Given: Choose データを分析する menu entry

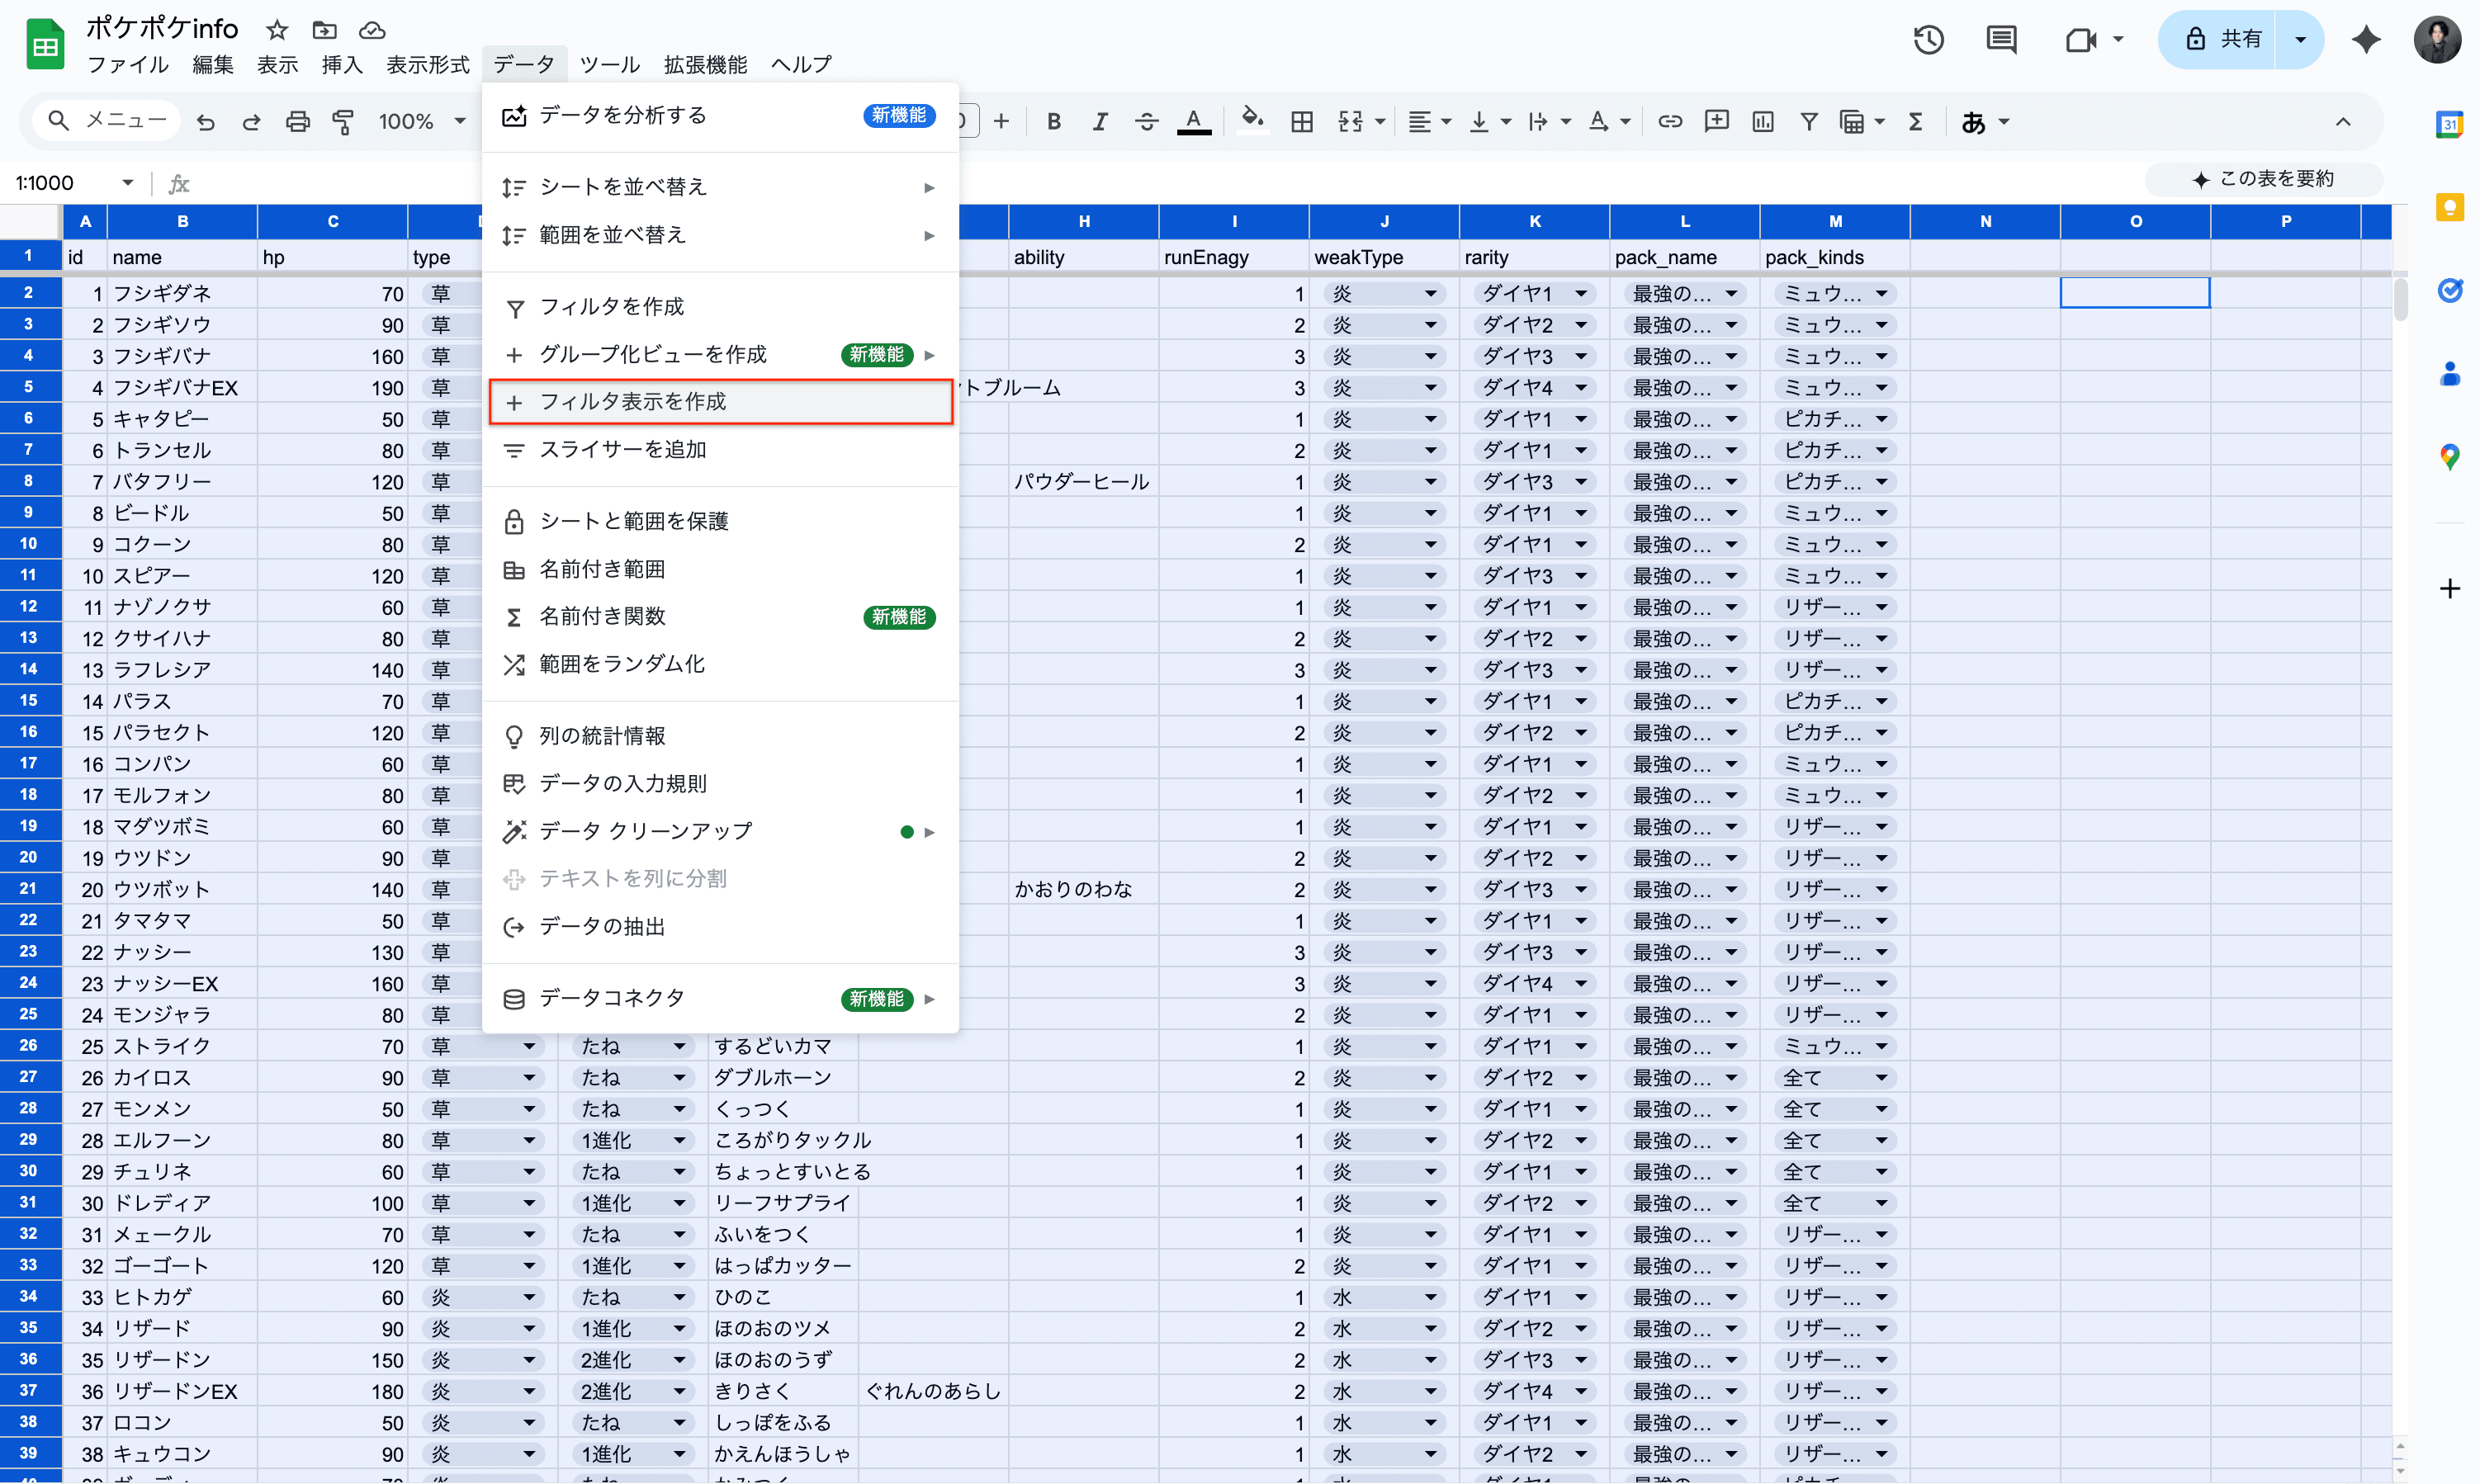Looking at the screenshot, I should pos(720,116).
